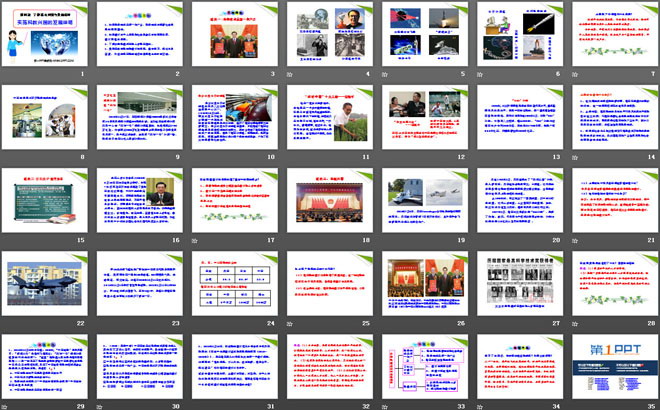Select slide 11 thumbnail with man in rice field
This screenshot has height=410, width=660.
[x=330, y=117]
